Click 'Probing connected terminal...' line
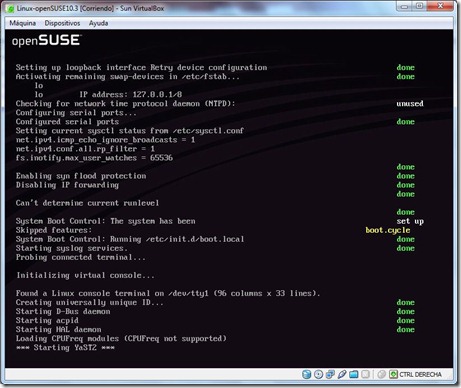This screenshot has height=388, width=461. 81,257
